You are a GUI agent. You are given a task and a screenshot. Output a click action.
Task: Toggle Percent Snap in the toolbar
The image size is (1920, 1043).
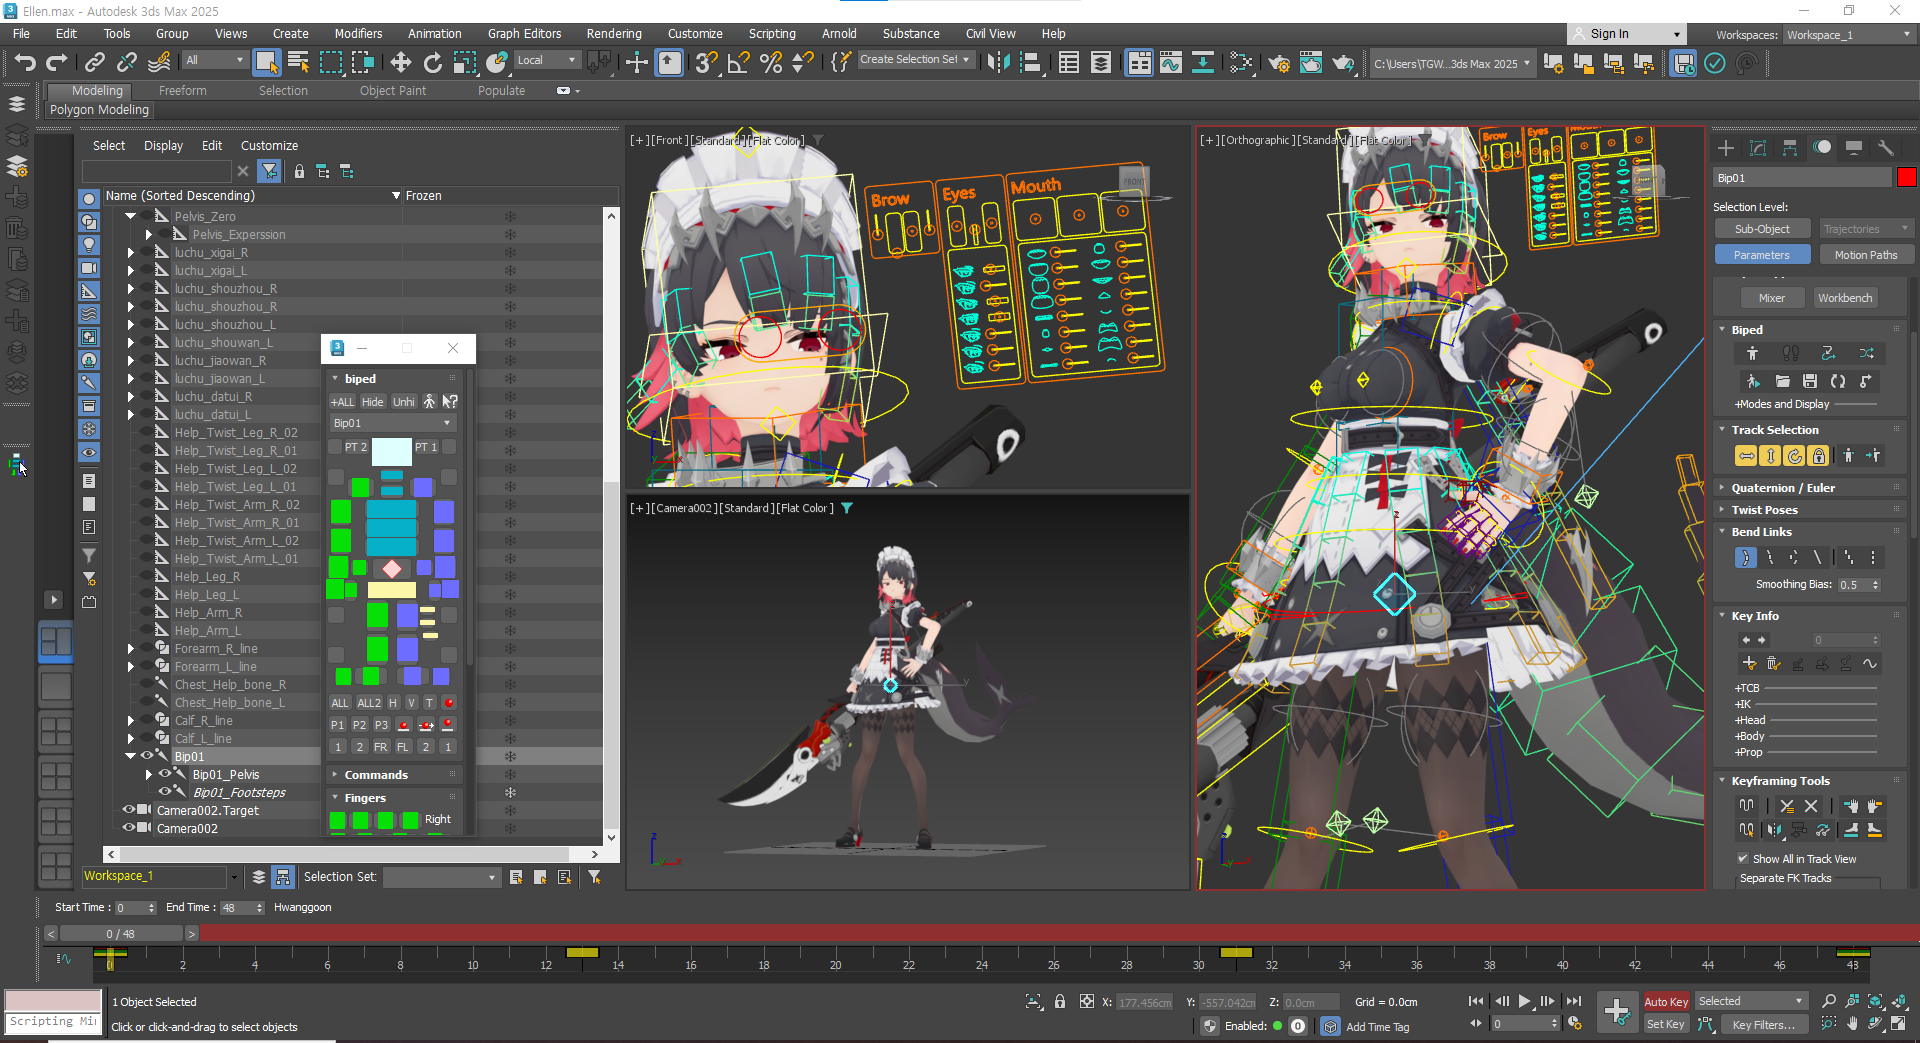771,63
